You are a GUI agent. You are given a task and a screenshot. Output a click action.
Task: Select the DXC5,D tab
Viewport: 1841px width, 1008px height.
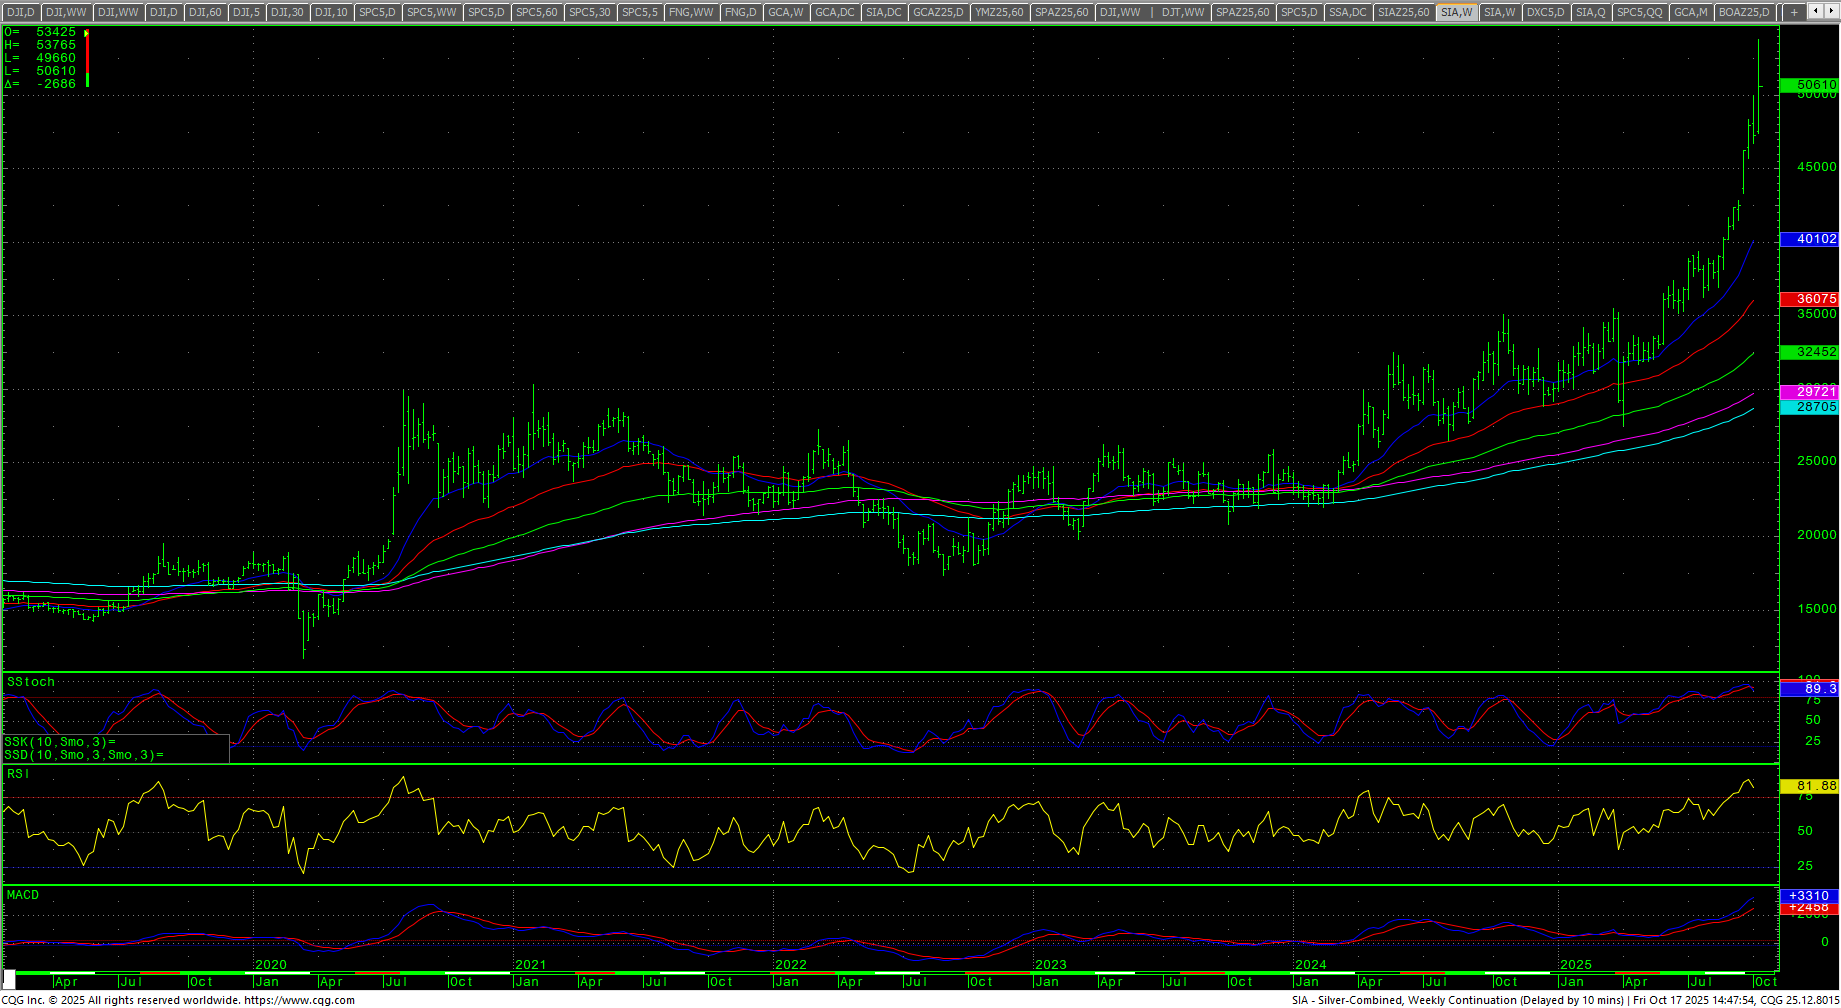pyautogui.click(x=1545, y=12)
